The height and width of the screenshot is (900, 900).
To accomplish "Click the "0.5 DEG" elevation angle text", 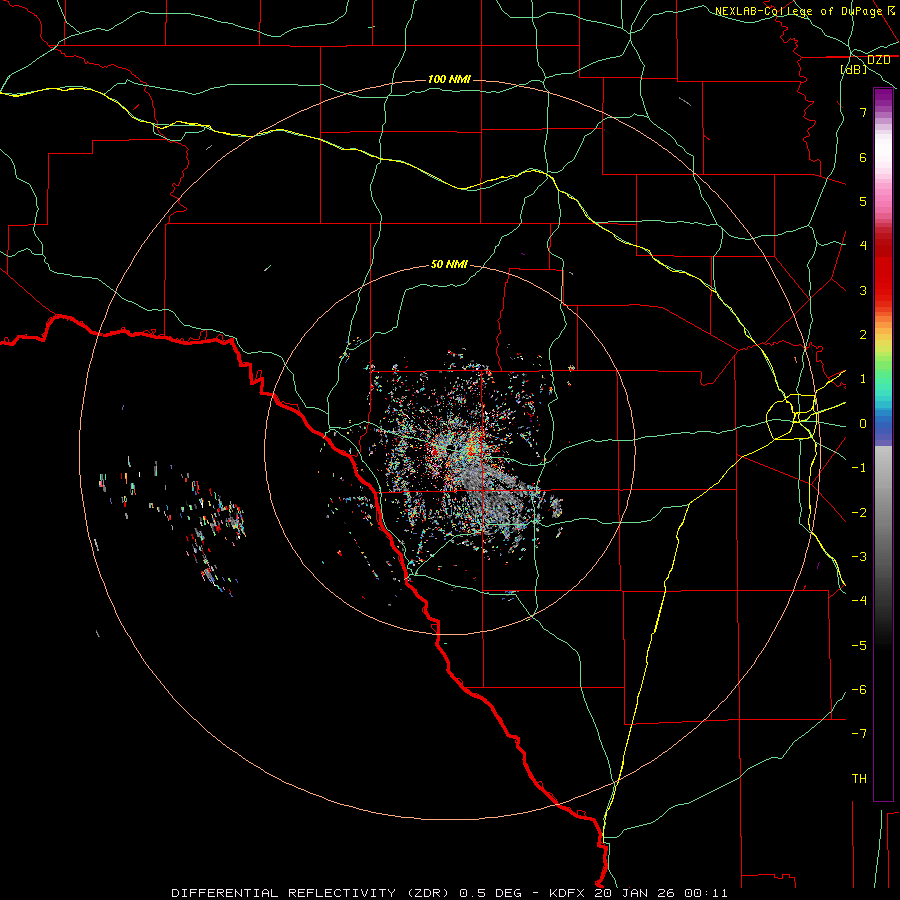I will tap(490, 893).
